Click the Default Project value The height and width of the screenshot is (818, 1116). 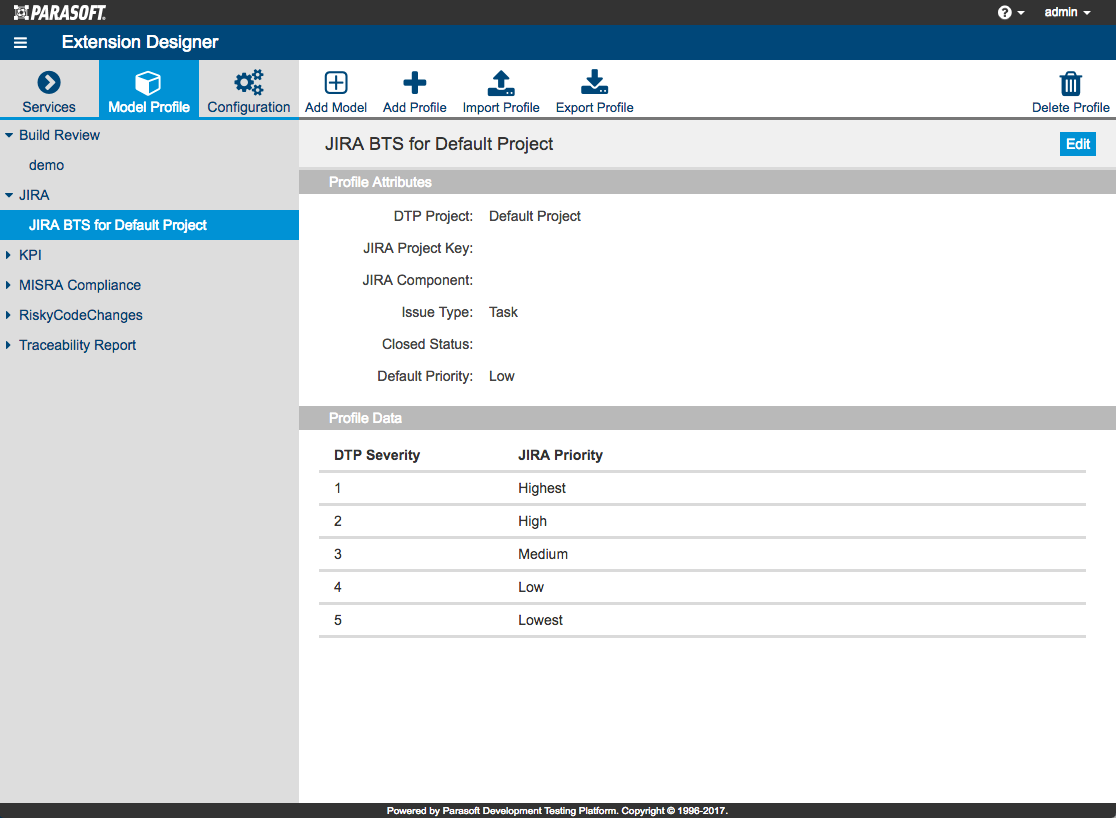click(x=535, y=216)
